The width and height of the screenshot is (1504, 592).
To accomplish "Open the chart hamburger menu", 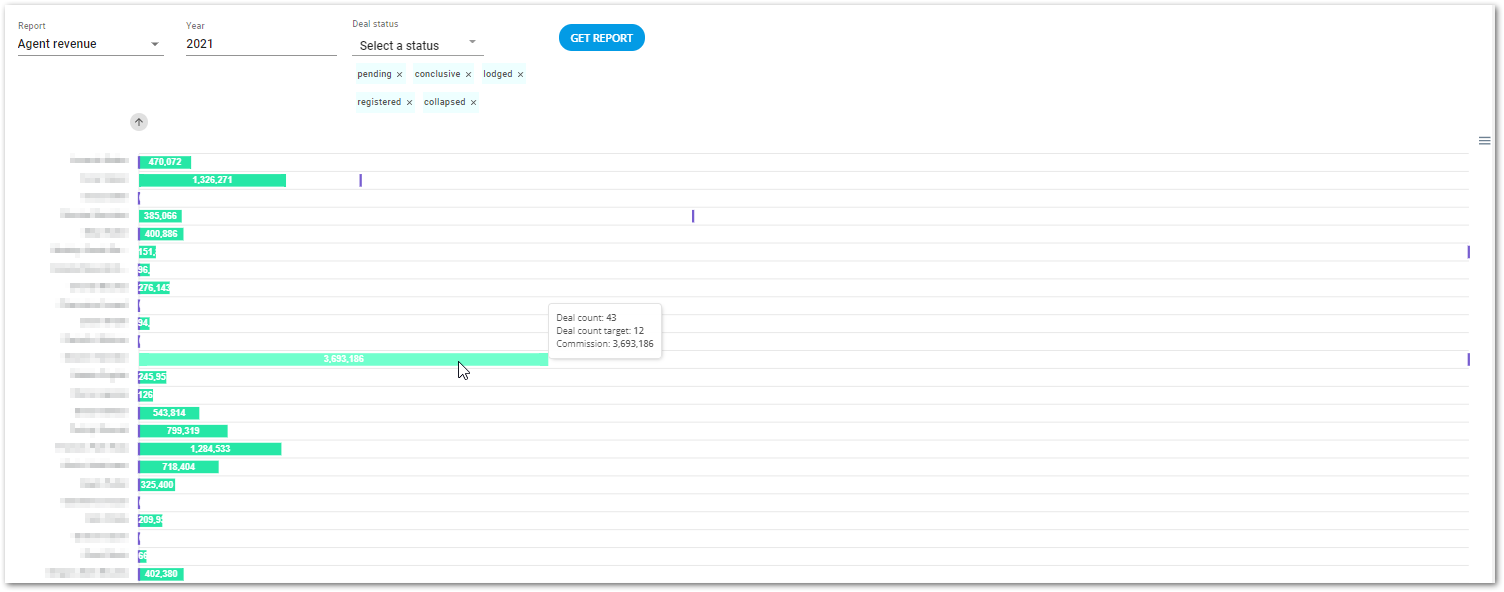I will point(1484,141).
